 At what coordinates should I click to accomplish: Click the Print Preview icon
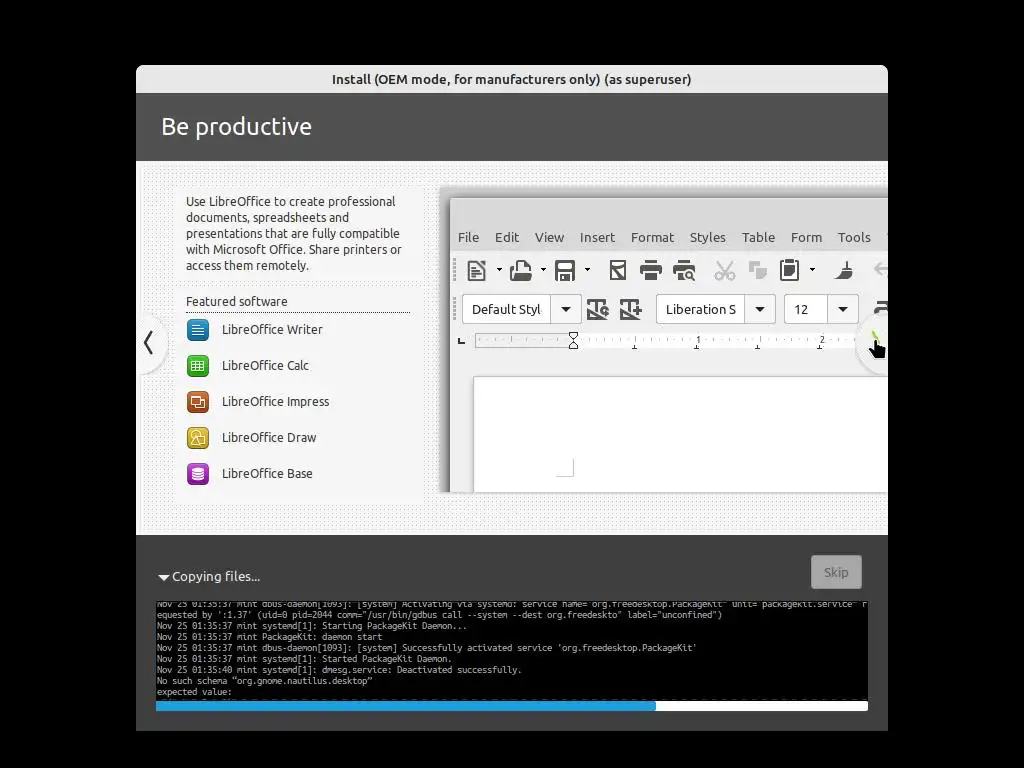click(x=684, y=270)
